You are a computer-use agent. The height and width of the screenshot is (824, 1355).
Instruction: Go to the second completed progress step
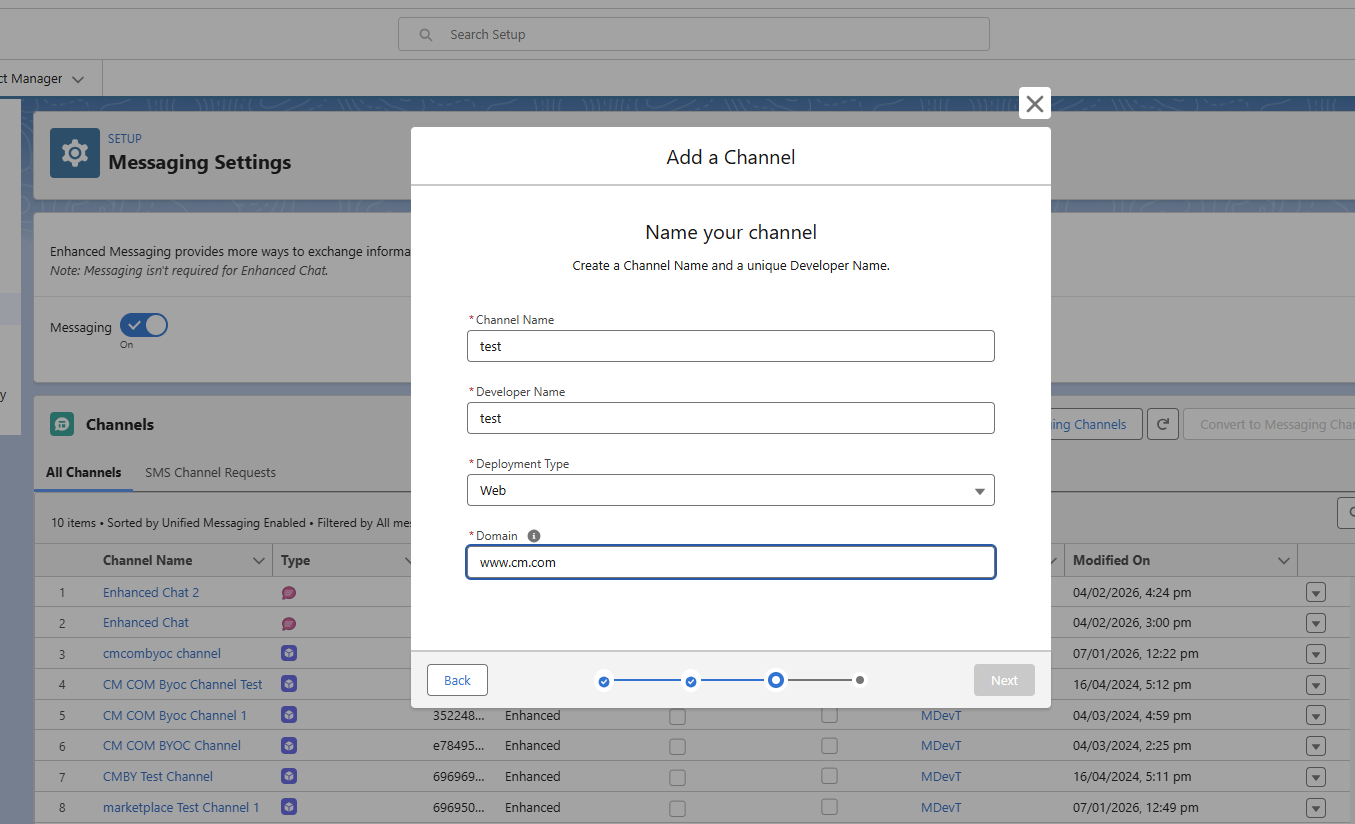[x=691, y=681]
